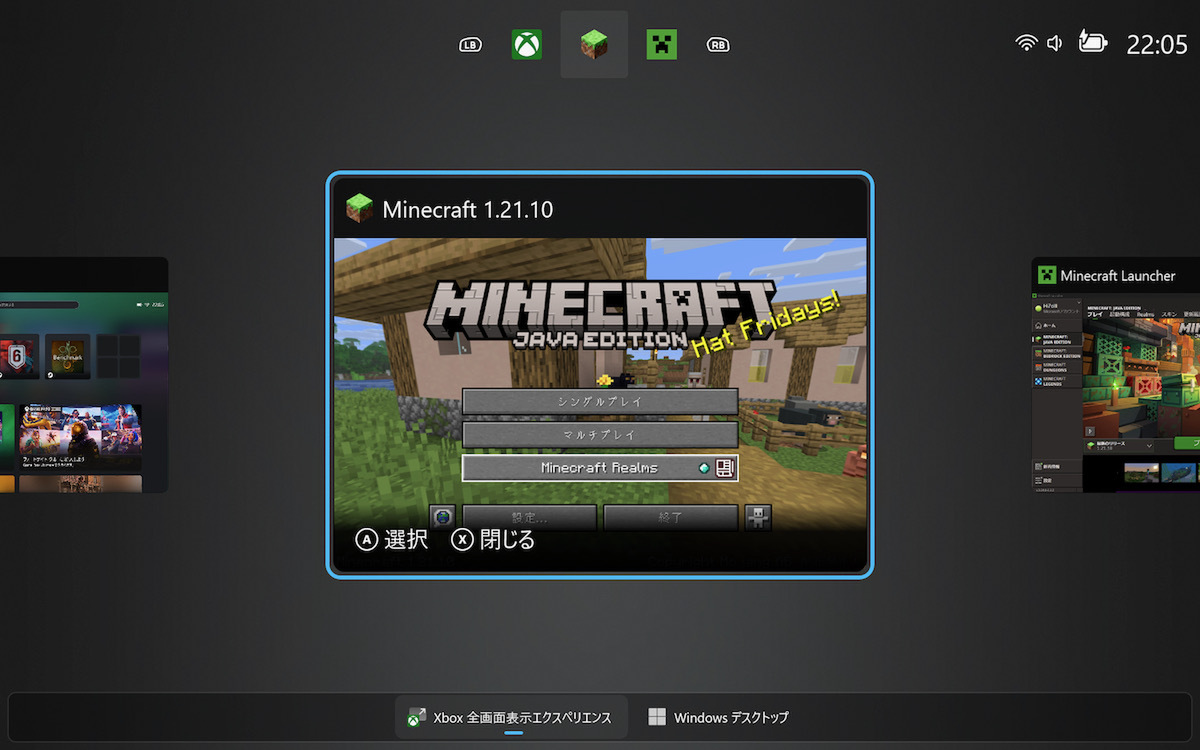Click the シングルプレイ button

click(x=600, y=401)
